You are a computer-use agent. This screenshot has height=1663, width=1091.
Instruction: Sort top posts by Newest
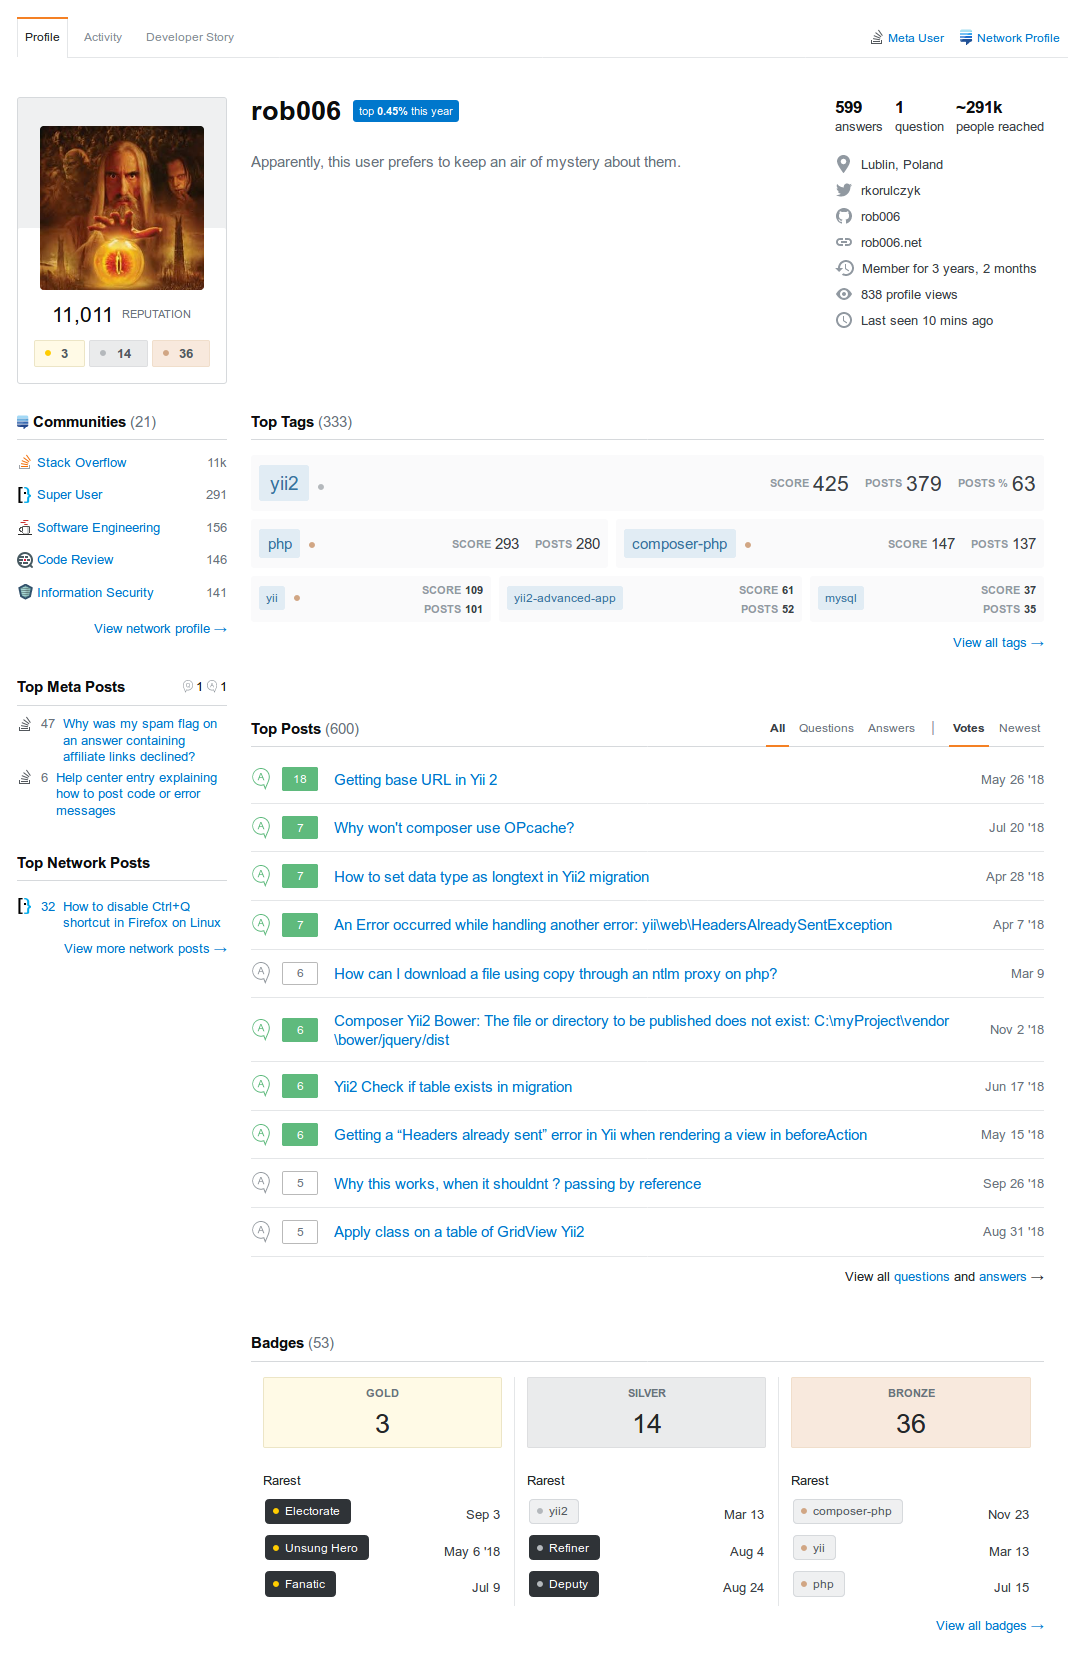tap(1019, 728)
